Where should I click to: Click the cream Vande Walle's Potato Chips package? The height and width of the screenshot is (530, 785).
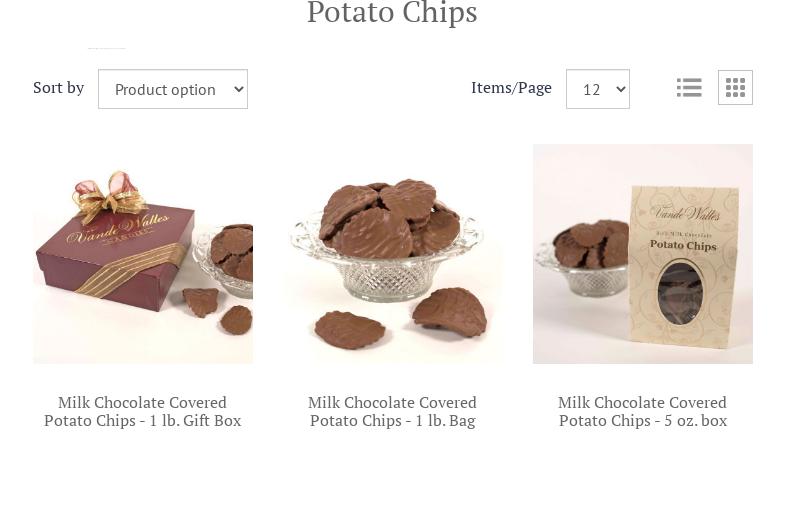(683, 266)
